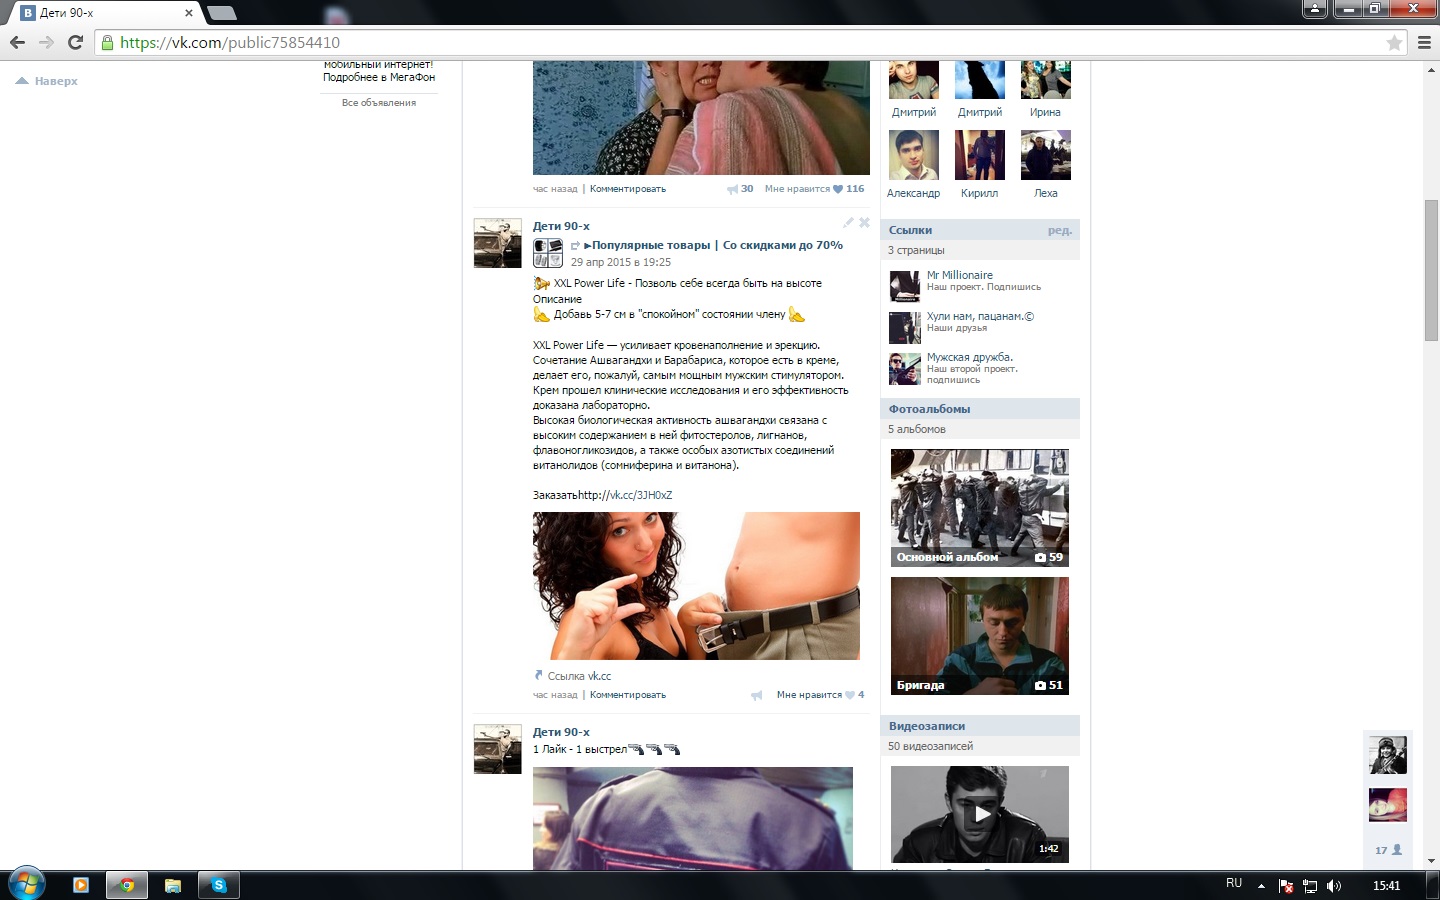Screen dimensions: 1440x900
Task: Close the Дети 90-х tab
Action: pos(189,13)
